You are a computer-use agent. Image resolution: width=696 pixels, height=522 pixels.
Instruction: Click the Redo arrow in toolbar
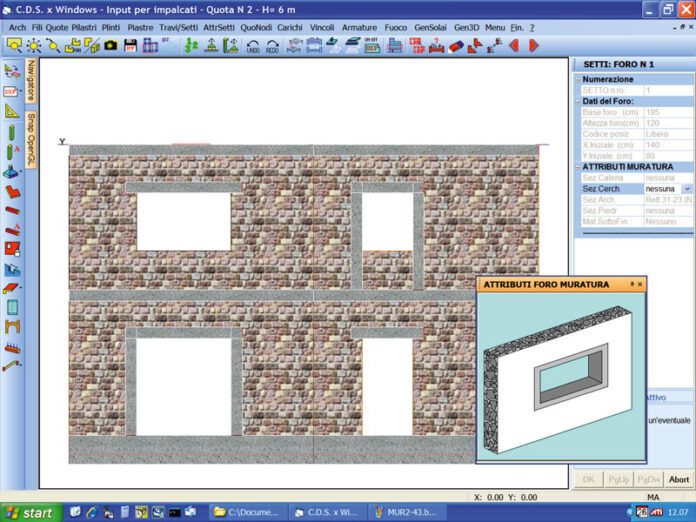(272, 45)
